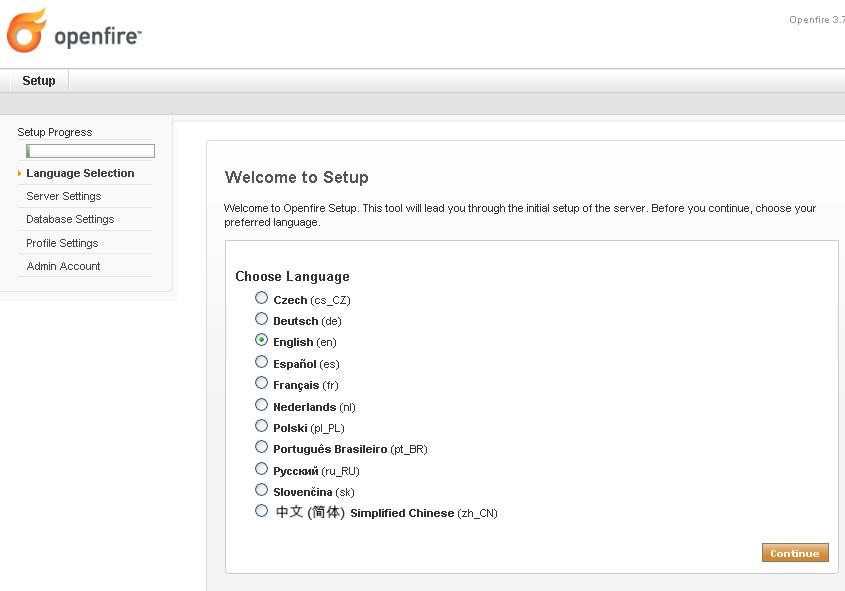This screenshot has height=591, width=845.
Task: Click Profile Settings step in sidebar
Action: click(x=62, y=243)
